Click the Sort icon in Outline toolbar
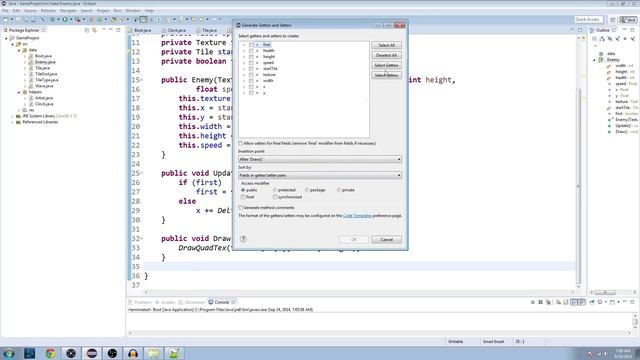 [602, 39]
